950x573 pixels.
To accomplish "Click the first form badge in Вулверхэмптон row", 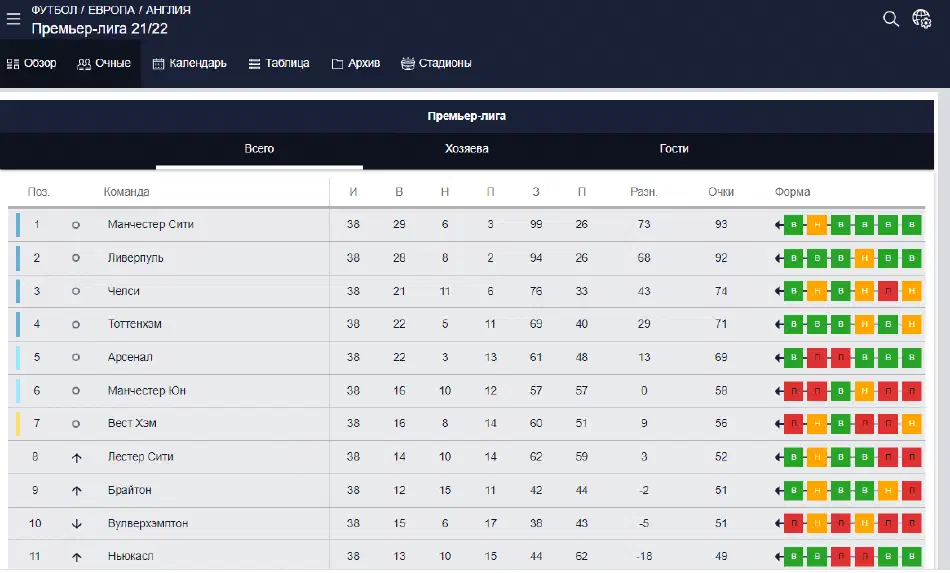I will (793, 523).
